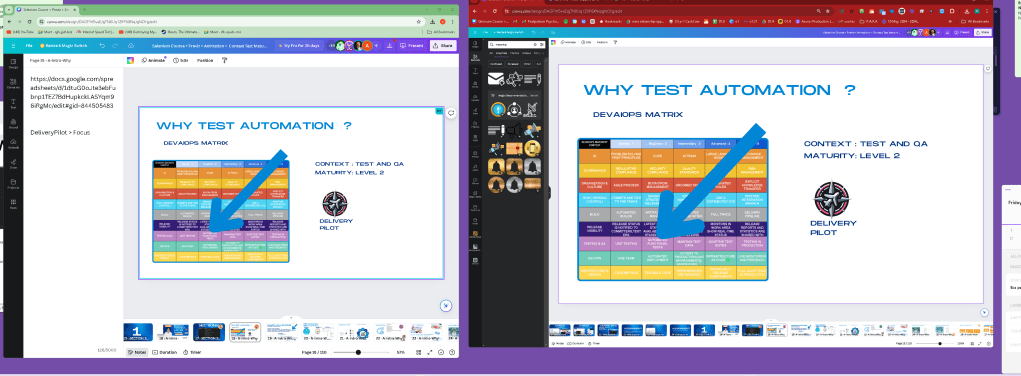Select Graphics tab in right Elements panel
This screenshot has height=376, width=1021.
click(x=501, y=52)
